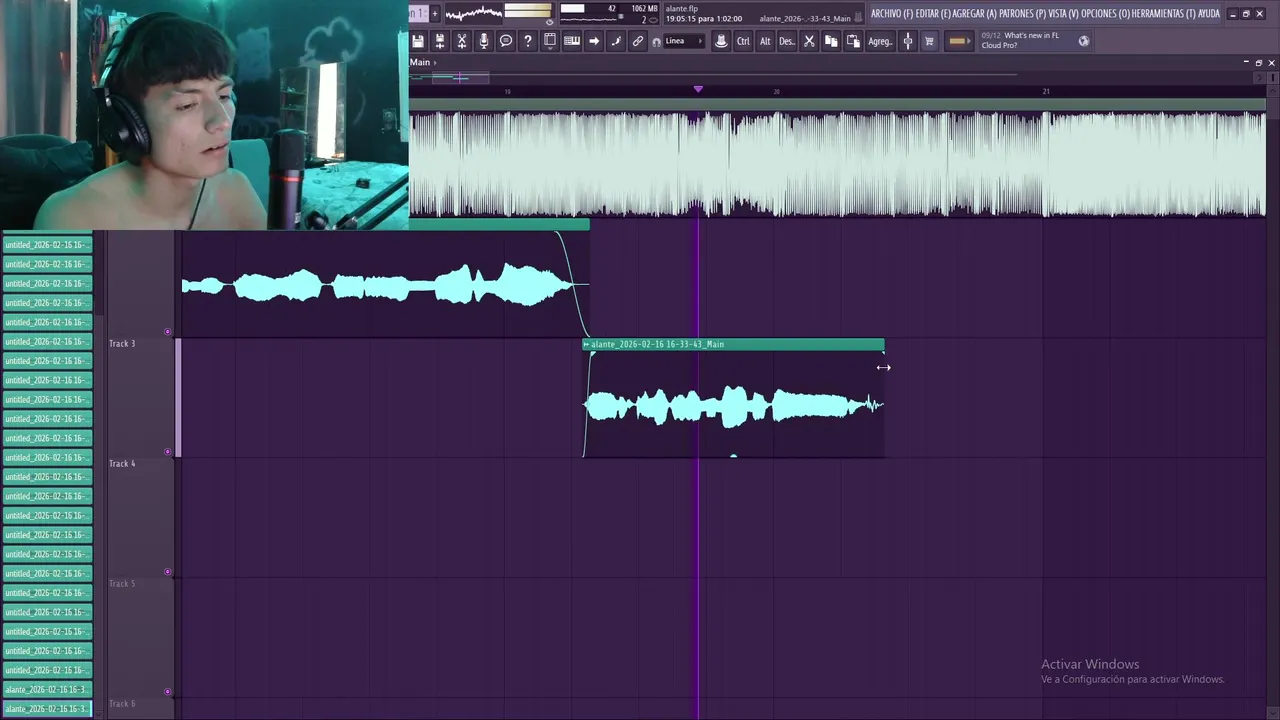Toggle the Ctrl modifier button
This screenshot has width=1280, height=720.
coord(743,41)
